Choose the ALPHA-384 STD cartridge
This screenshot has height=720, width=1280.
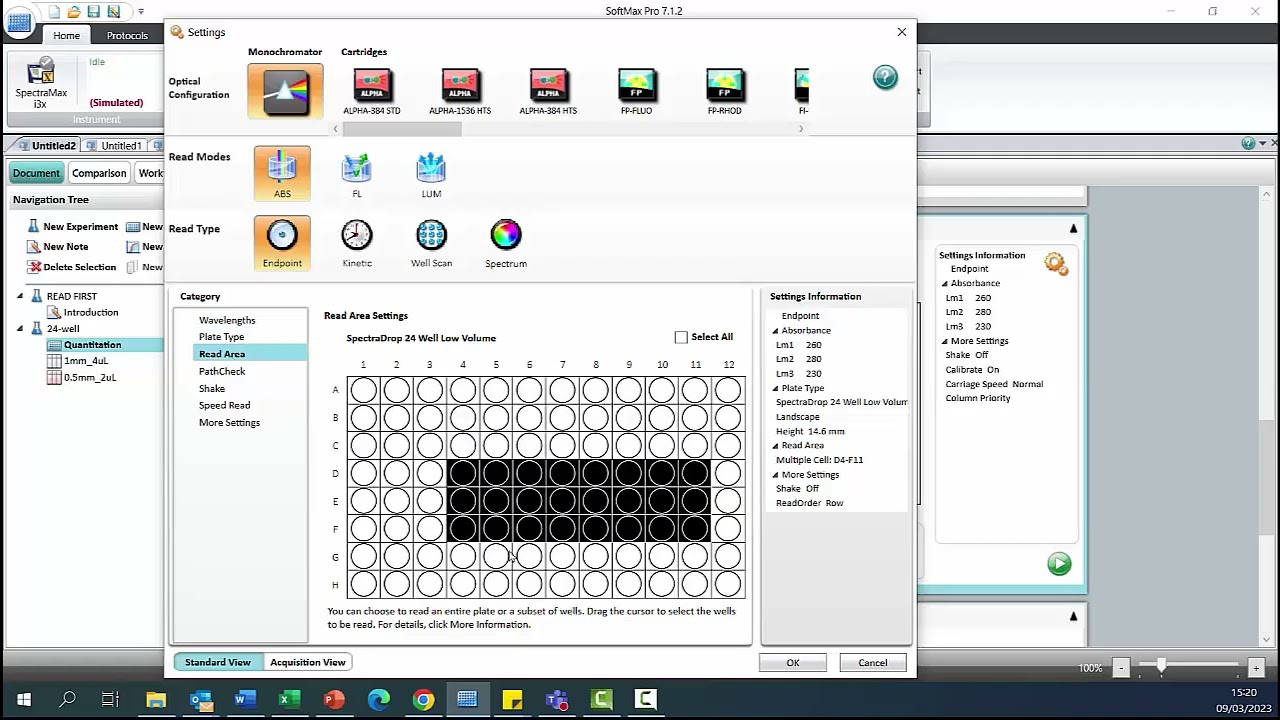(372, 91)
